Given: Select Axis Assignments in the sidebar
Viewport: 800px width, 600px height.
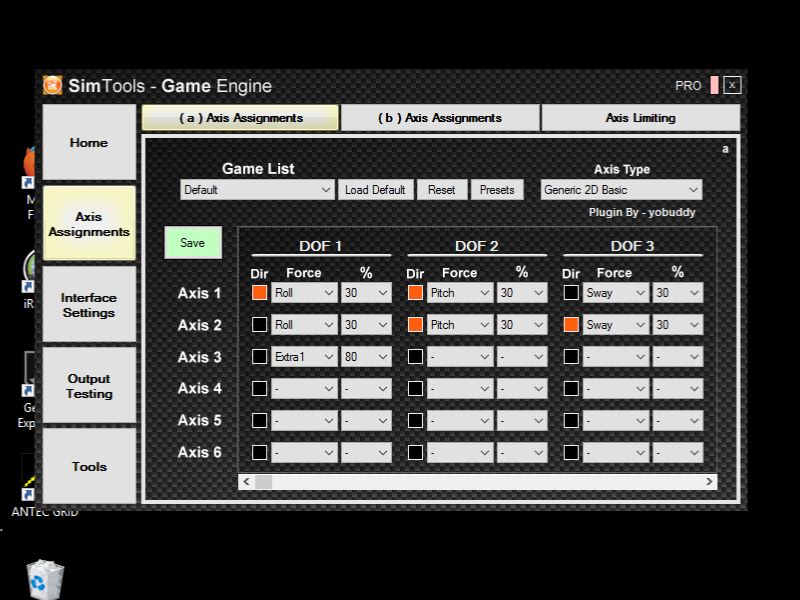Looking at the screenshot, I should [89, 223].
